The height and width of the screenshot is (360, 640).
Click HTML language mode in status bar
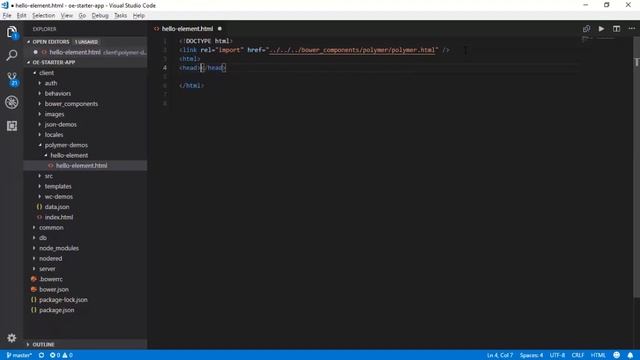[598, 355]
